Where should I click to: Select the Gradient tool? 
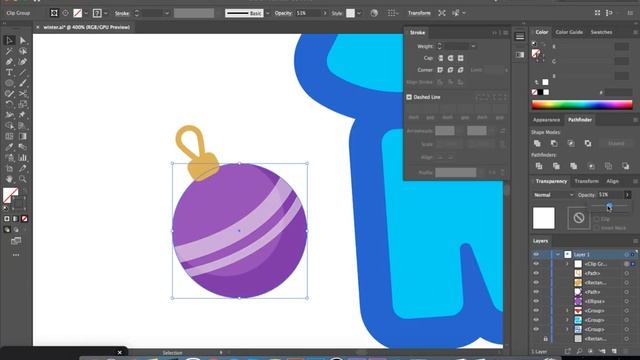[23, 136]
